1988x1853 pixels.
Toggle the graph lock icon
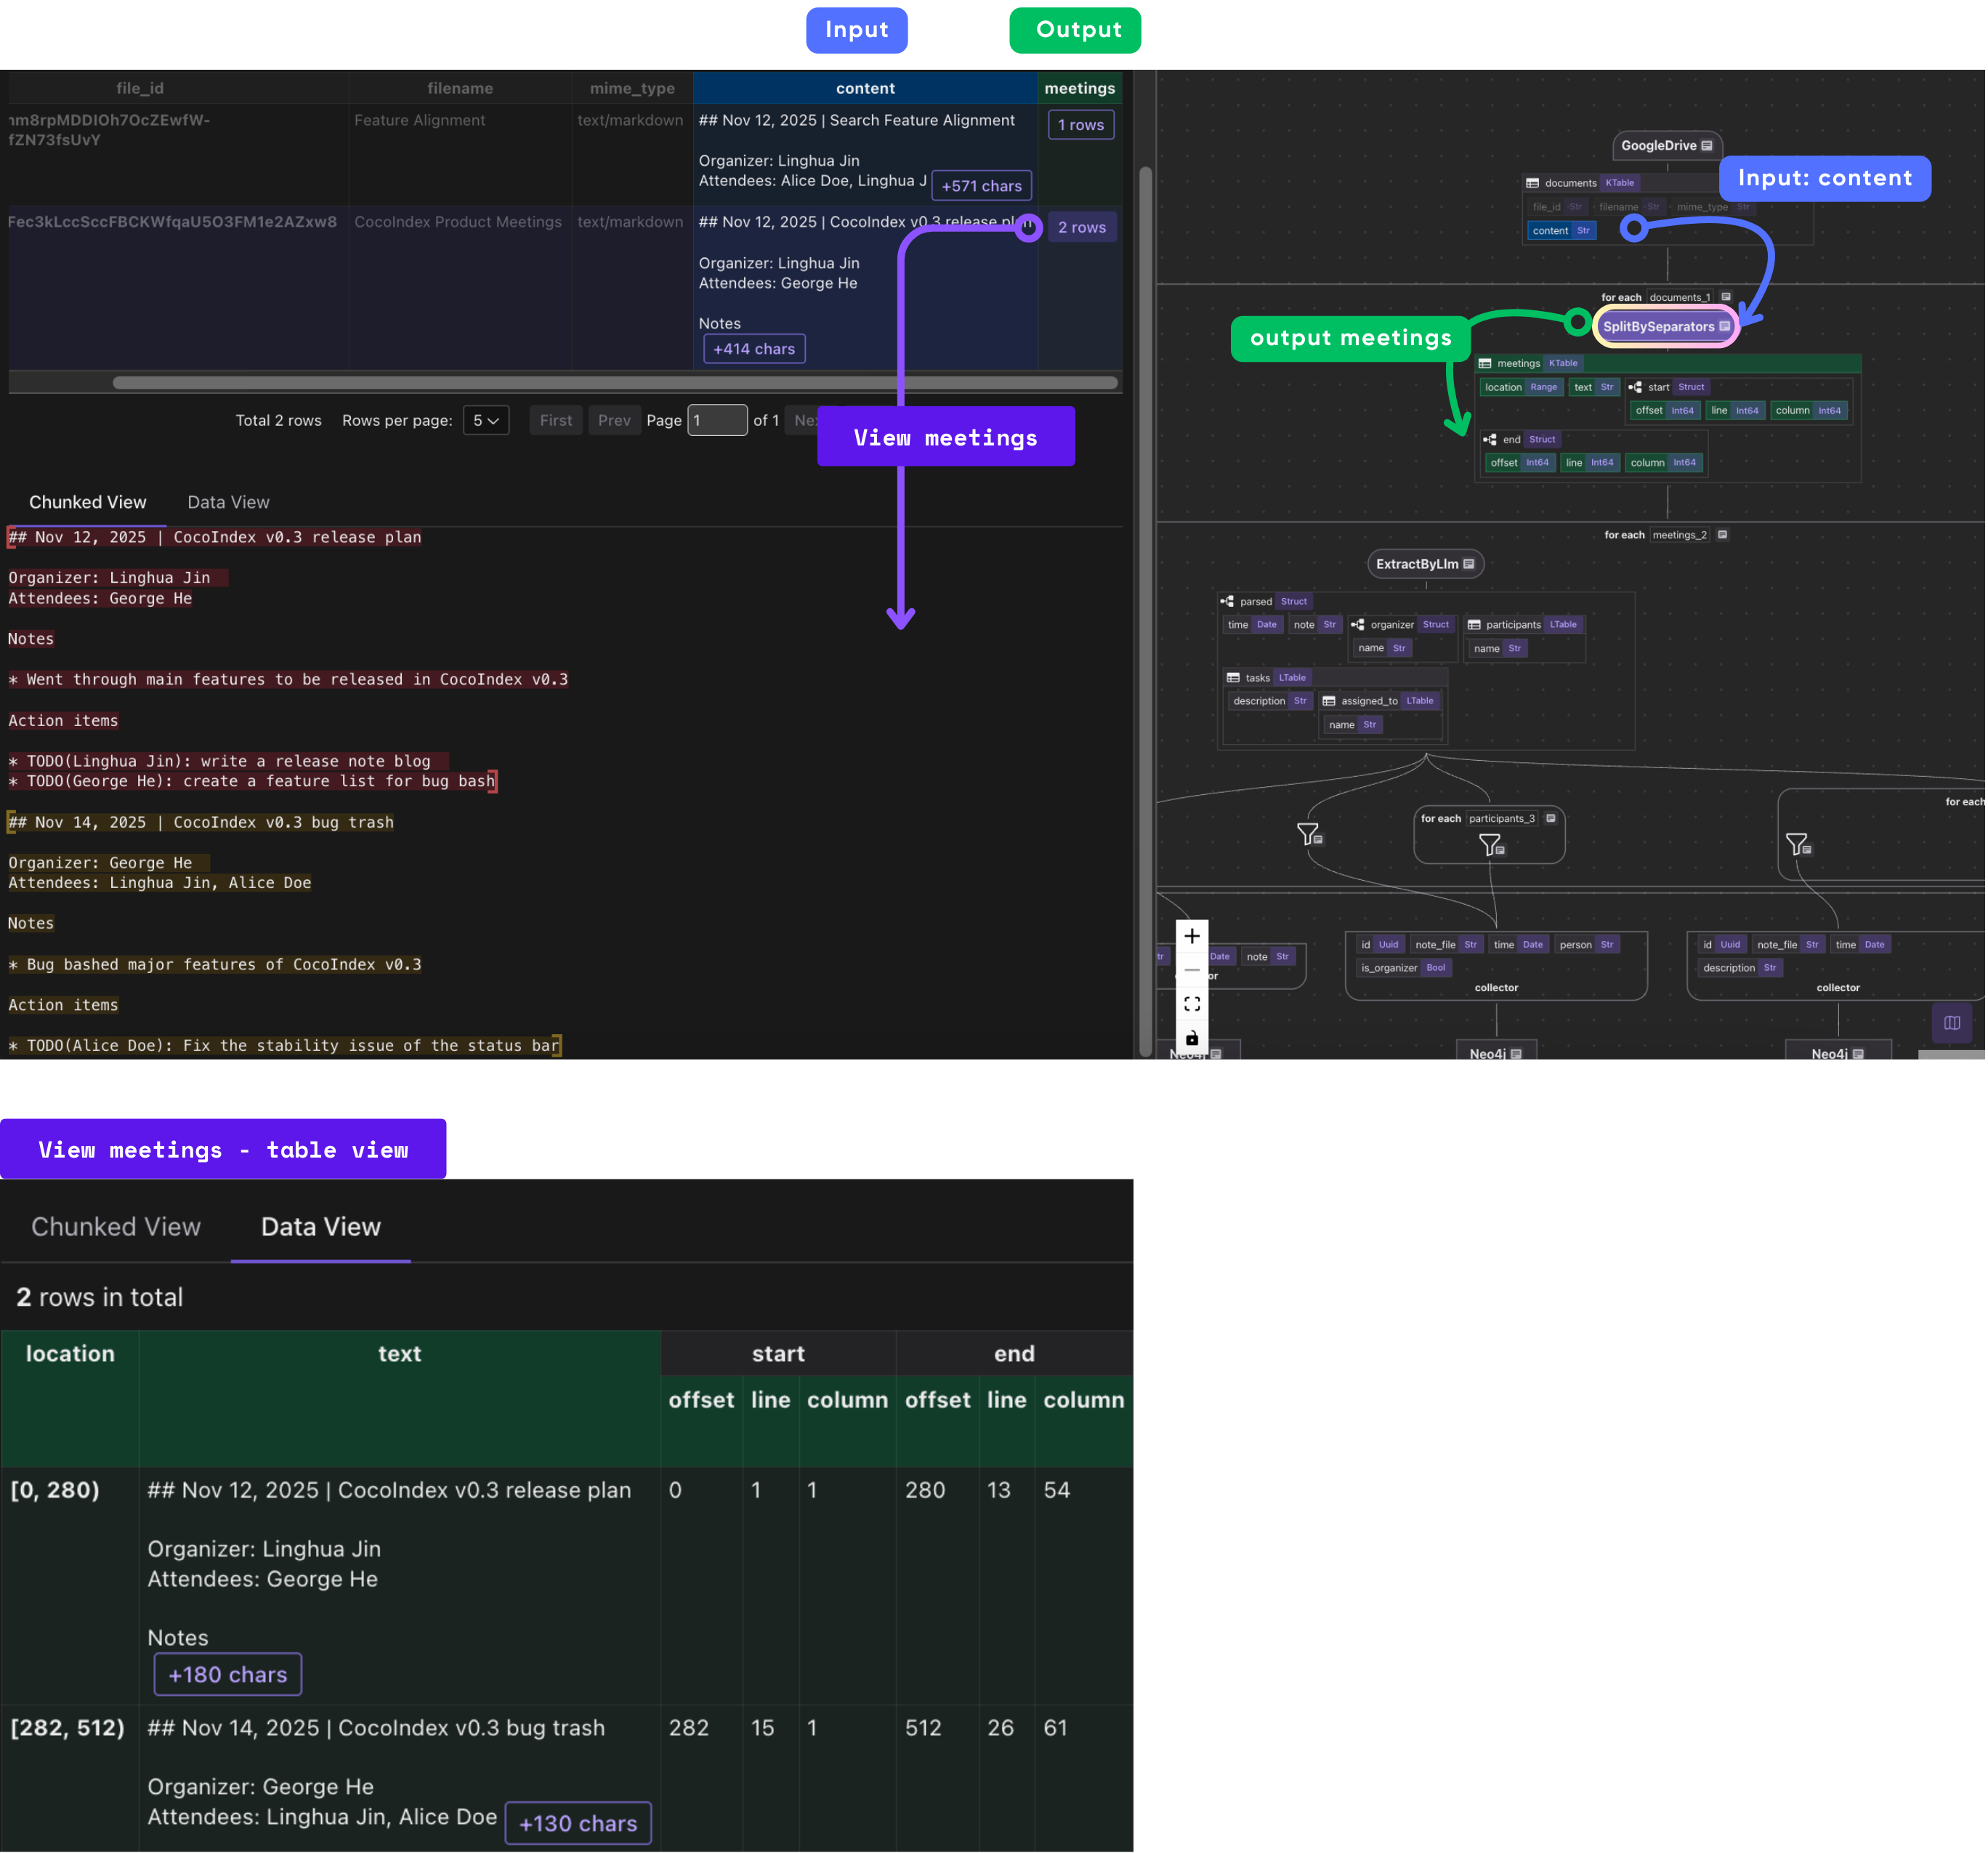pos(1192,1038)
